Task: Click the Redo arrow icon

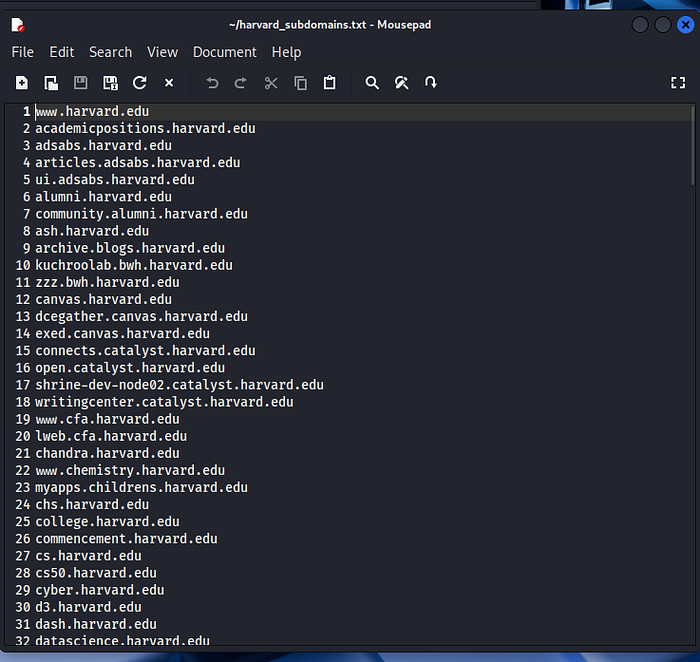Action: pos(241,83)
